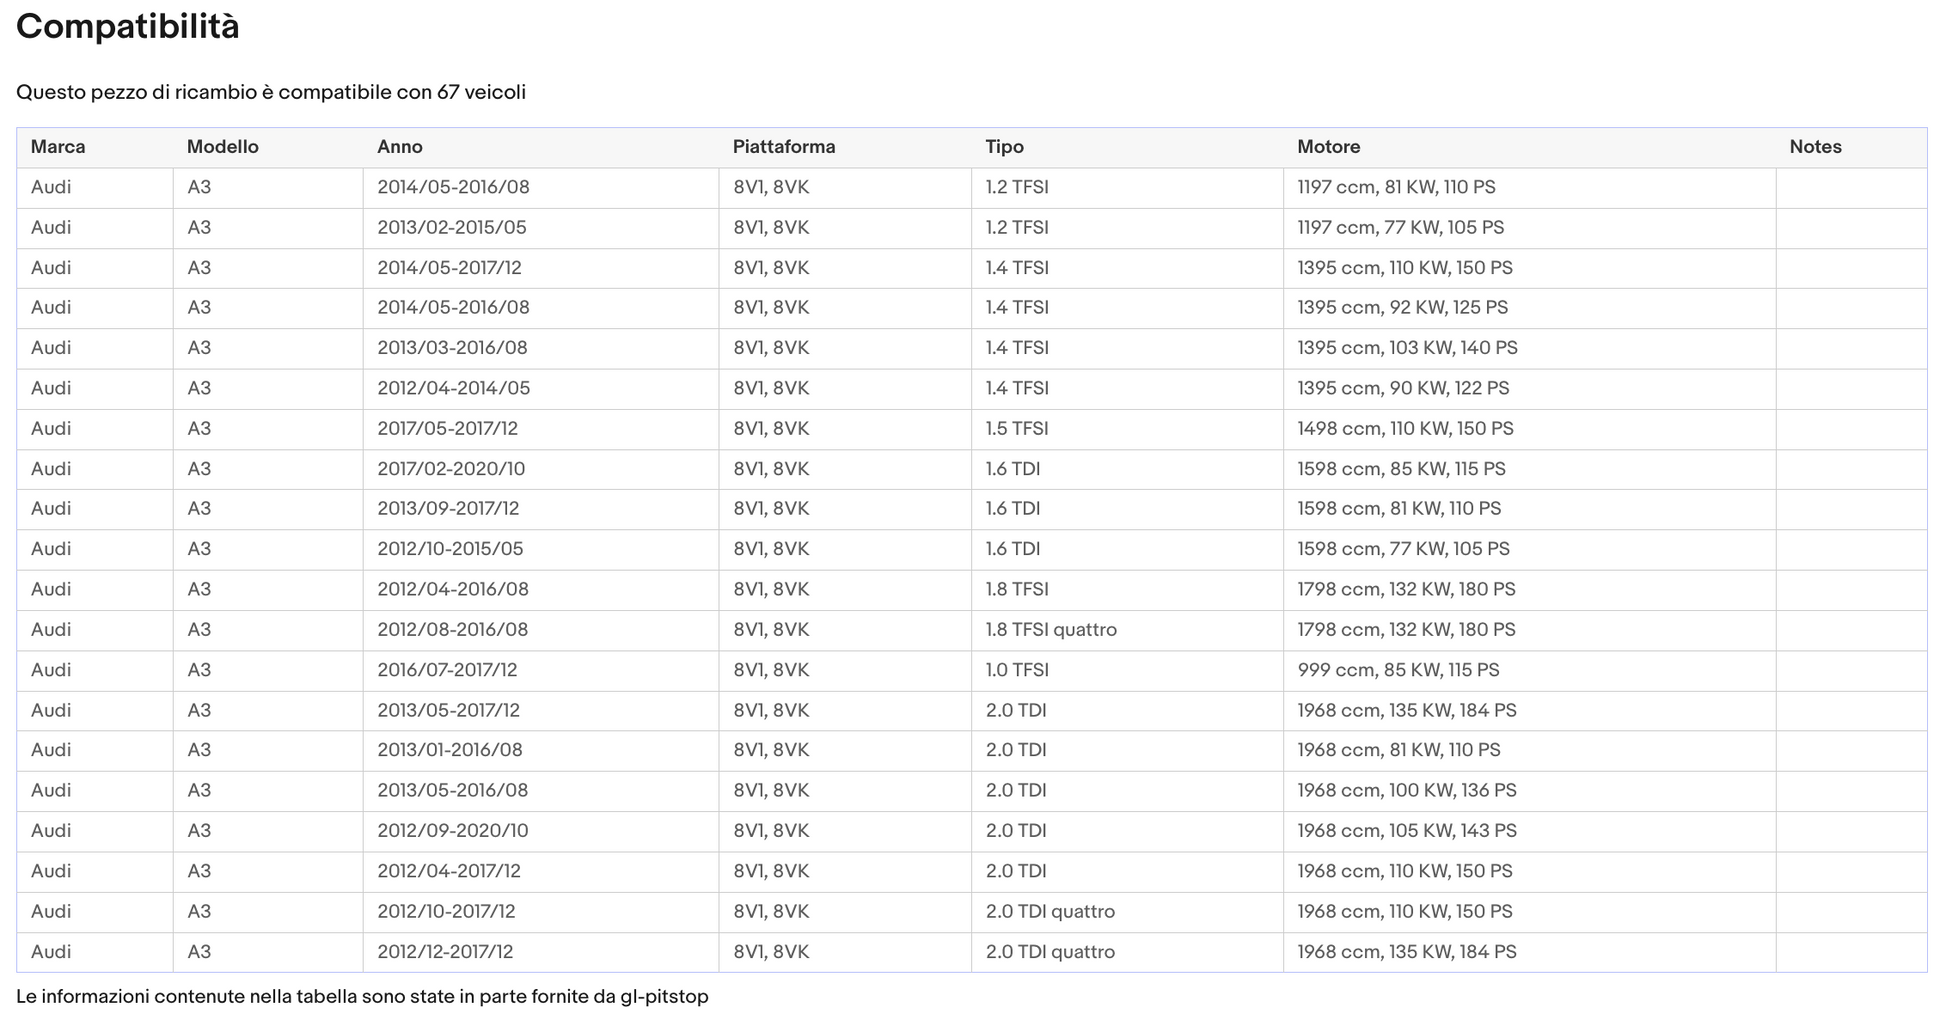Click the Tipo column header
Image resolution: width=1946 pixels, height=1026 pixels.
[x=1004, y=147]
